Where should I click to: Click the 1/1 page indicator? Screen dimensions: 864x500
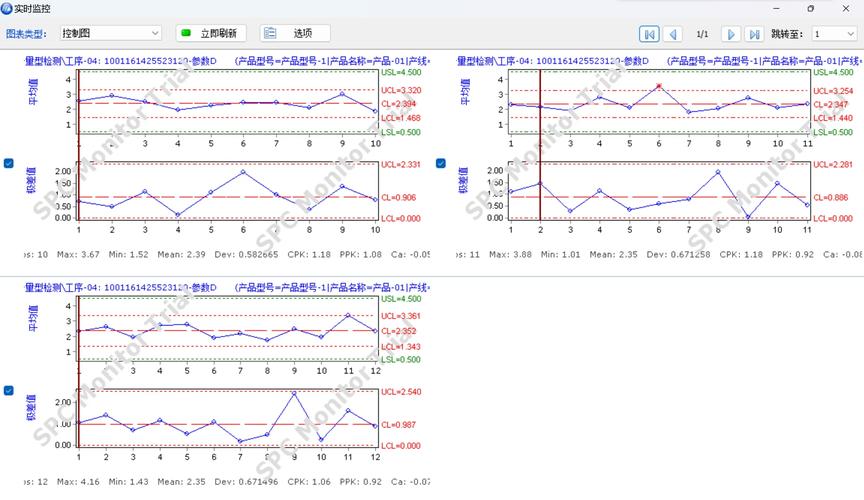pos(702,34)
